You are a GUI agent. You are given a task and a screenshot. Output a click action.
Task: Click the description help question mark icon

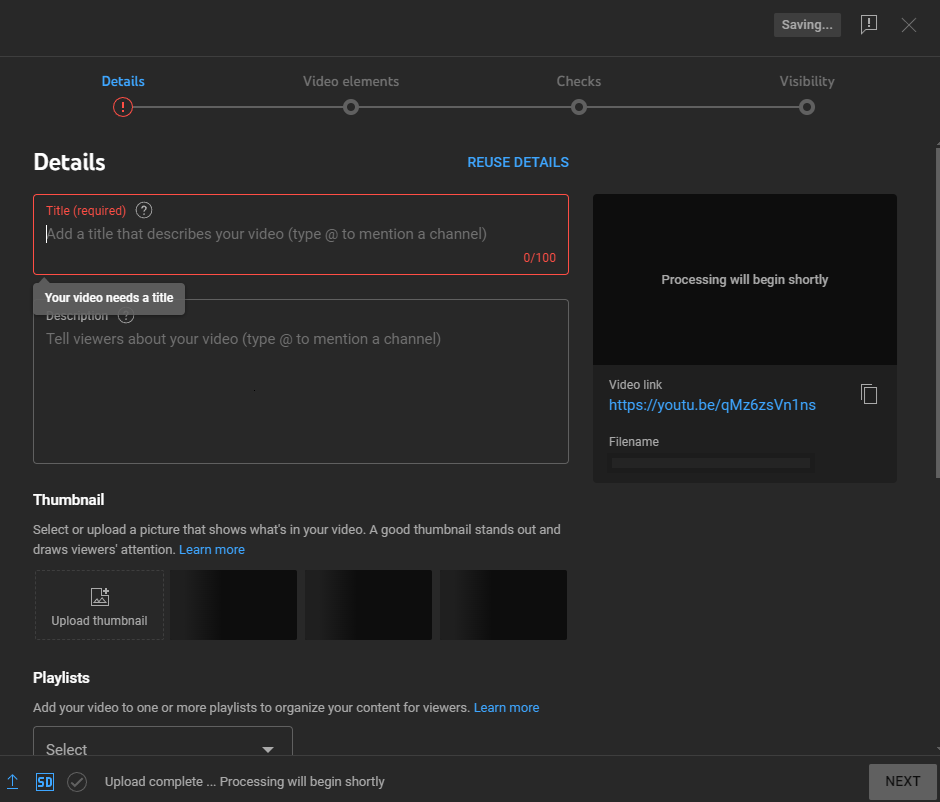(126, 316)
